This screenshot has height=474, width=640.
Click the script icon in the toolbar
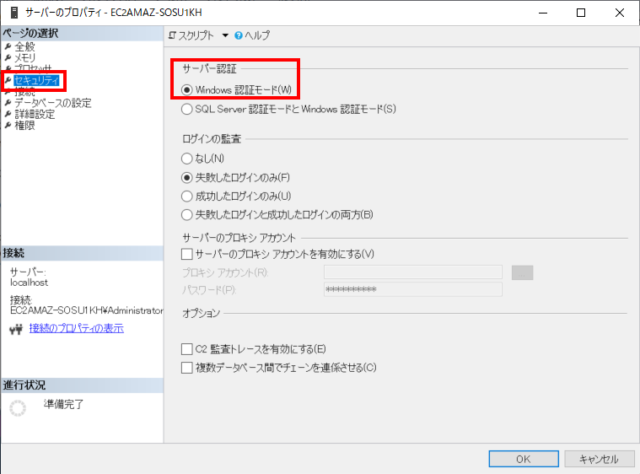pyautogui.click(x=172, y=36)
